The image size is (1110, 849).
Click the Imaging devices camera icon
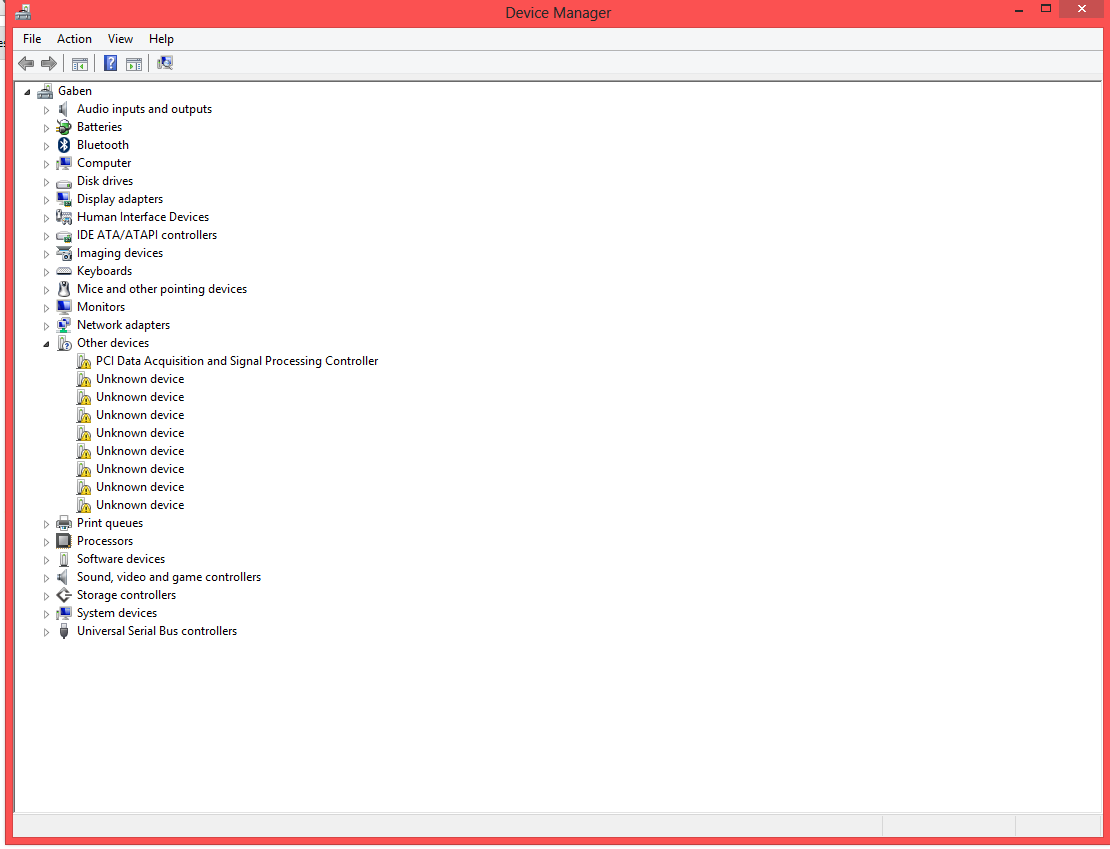point(64,253)
